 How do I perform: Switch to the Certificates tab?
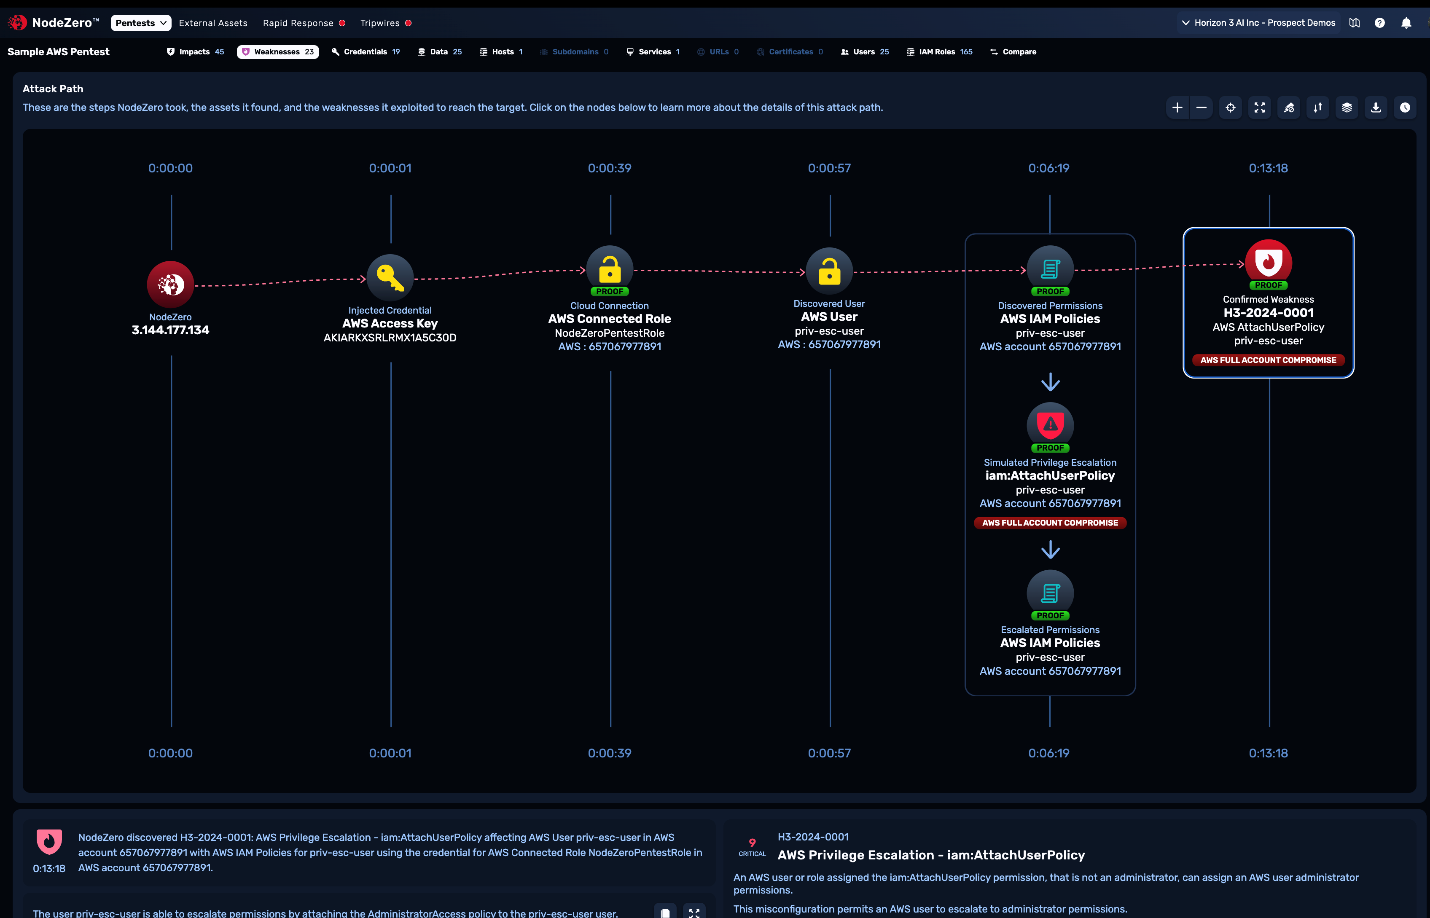(x=790, y=52)
